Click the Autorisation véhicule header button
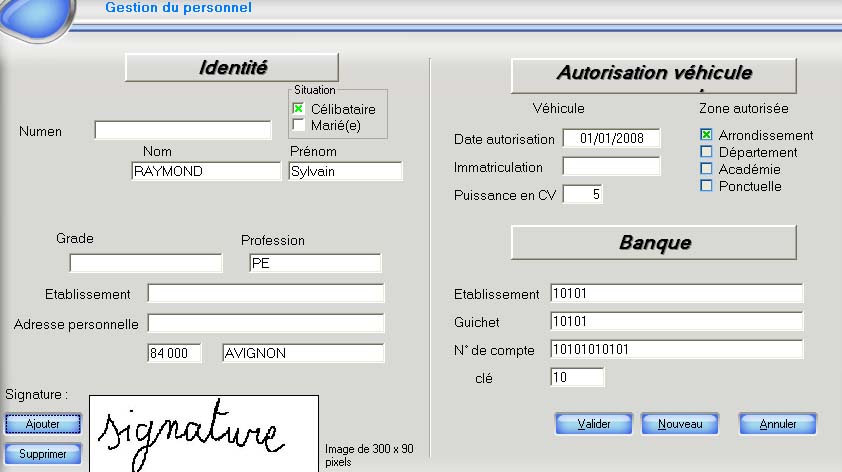The width and height of the screenshot is (842, 472). pyautogui.click(x=653, y=74)
